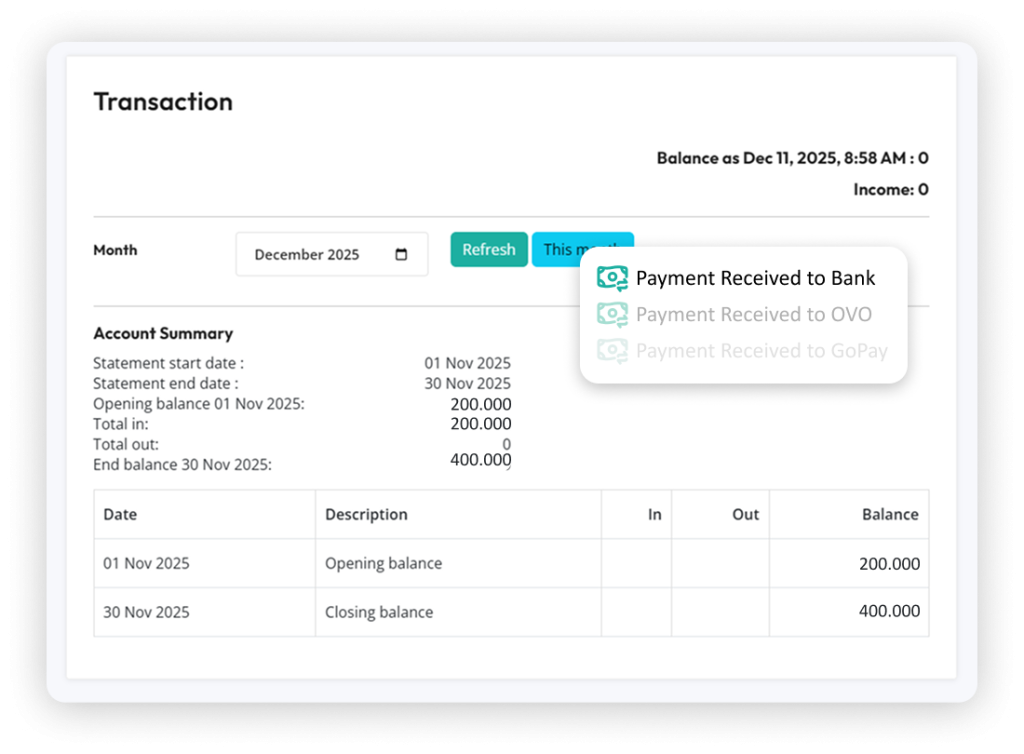Image resolution: width=1024 pixels, height=754 pixels.
Task: Click the Payment Received to Bank money icon
Action: (612, 278)
